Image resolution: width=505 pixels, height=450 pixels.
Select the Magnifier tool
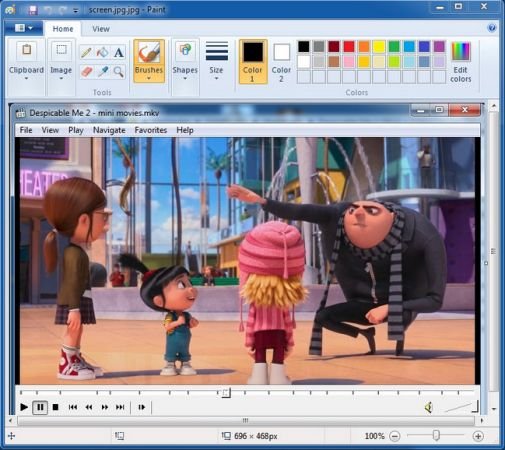[x=119, y=71]
